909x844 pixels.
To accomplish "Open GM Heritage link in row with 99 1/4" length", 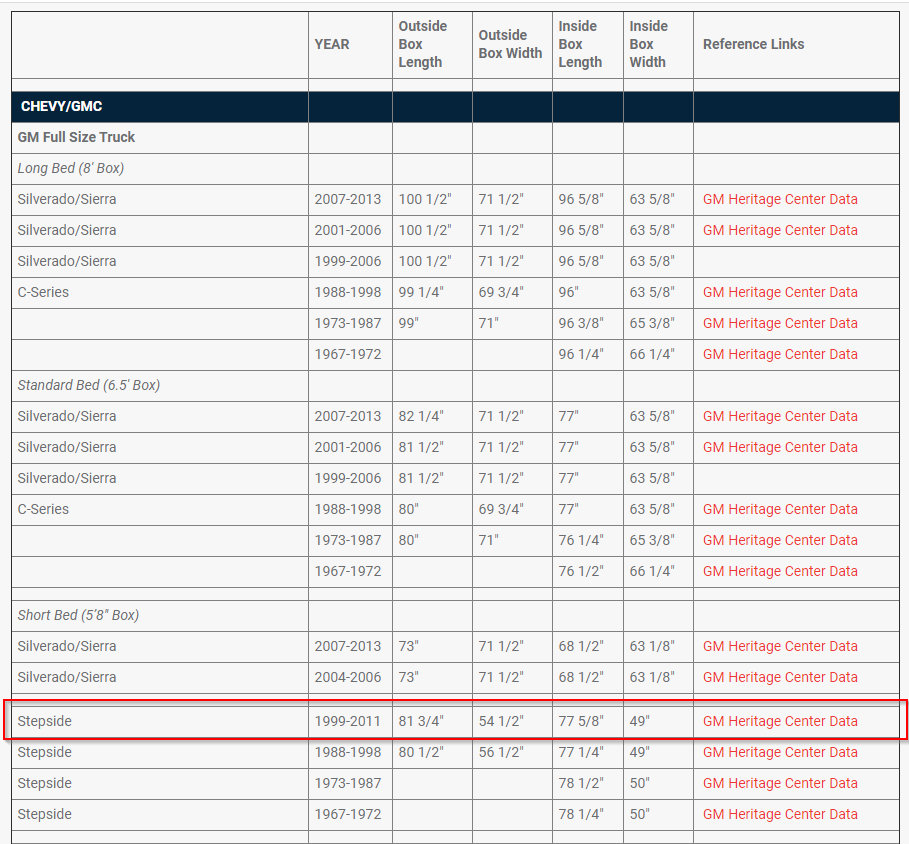I will point(780,292).
